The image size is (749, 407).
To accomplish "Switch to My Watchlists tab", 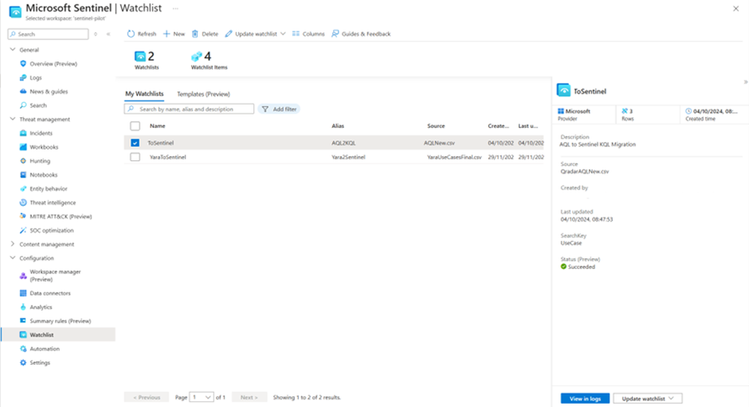I will click(x=144, y=94).
